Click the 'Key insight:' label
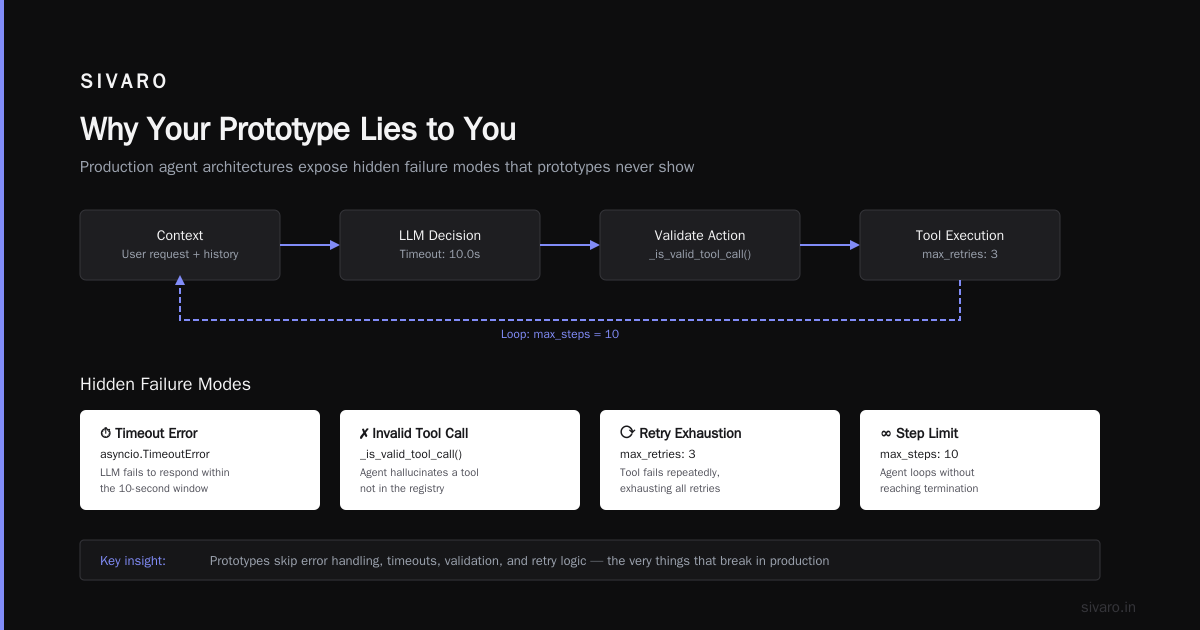 click(x=133, y=561)
